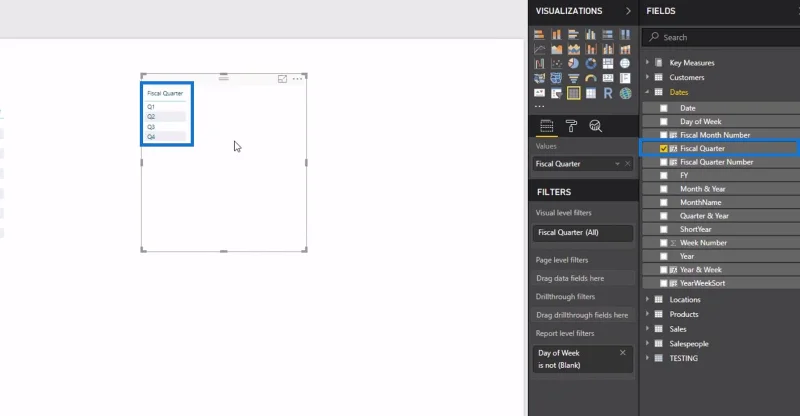Collapse the Dates table
The width and height of the screenshot is (800, 416).
pyautogui.click(x=647, y=92)
